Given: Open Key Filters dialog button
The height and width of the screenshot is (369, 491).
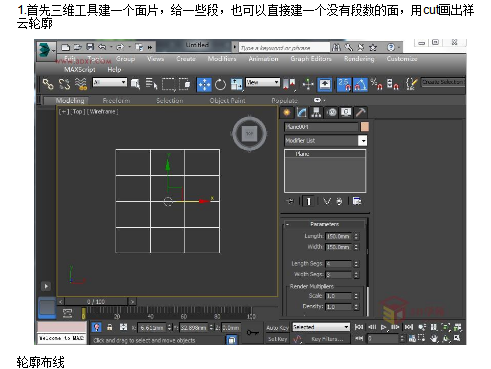Looking at the screenshot, I should [327, 339].
